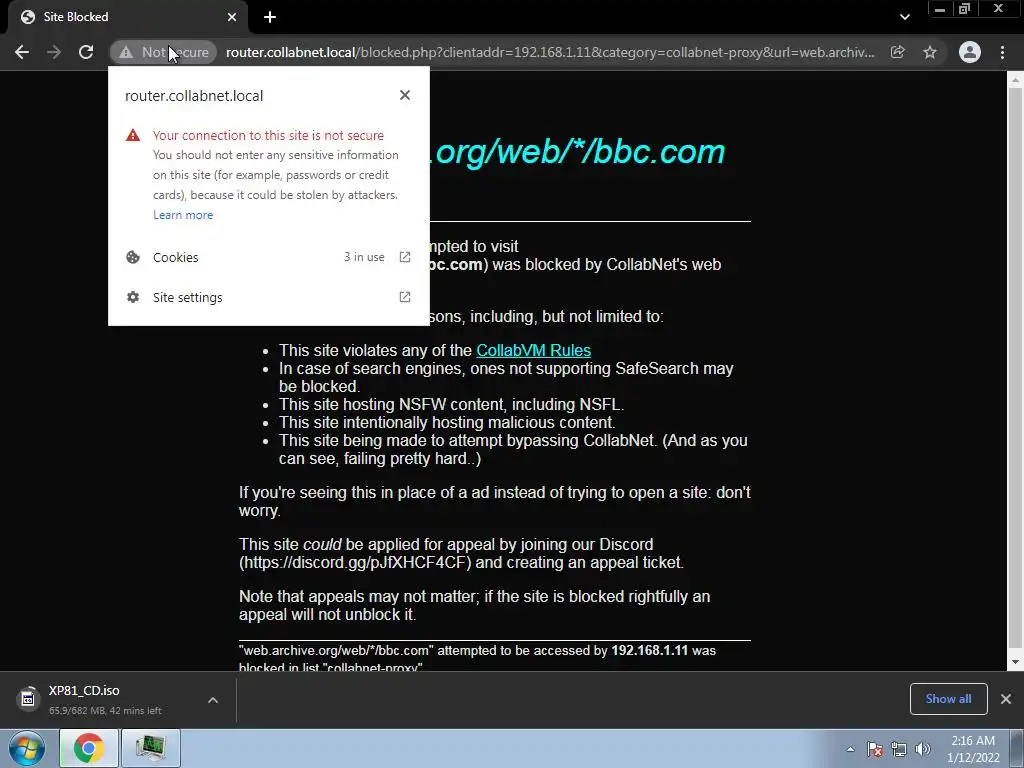This screenshot has height=768, width=1024.
Task: Close the Site Blocked tab
Action: (232, 17)
